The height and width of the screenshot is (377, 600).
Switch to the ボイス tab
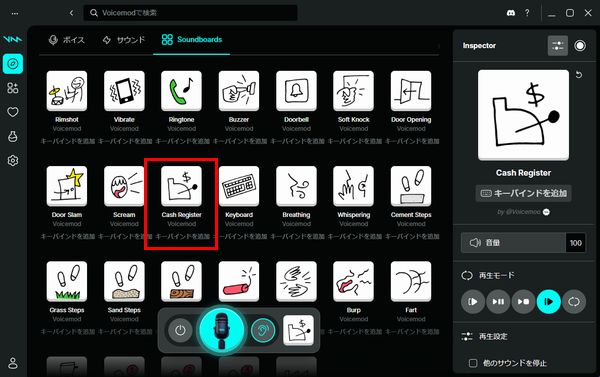click(x=67, y=39)
